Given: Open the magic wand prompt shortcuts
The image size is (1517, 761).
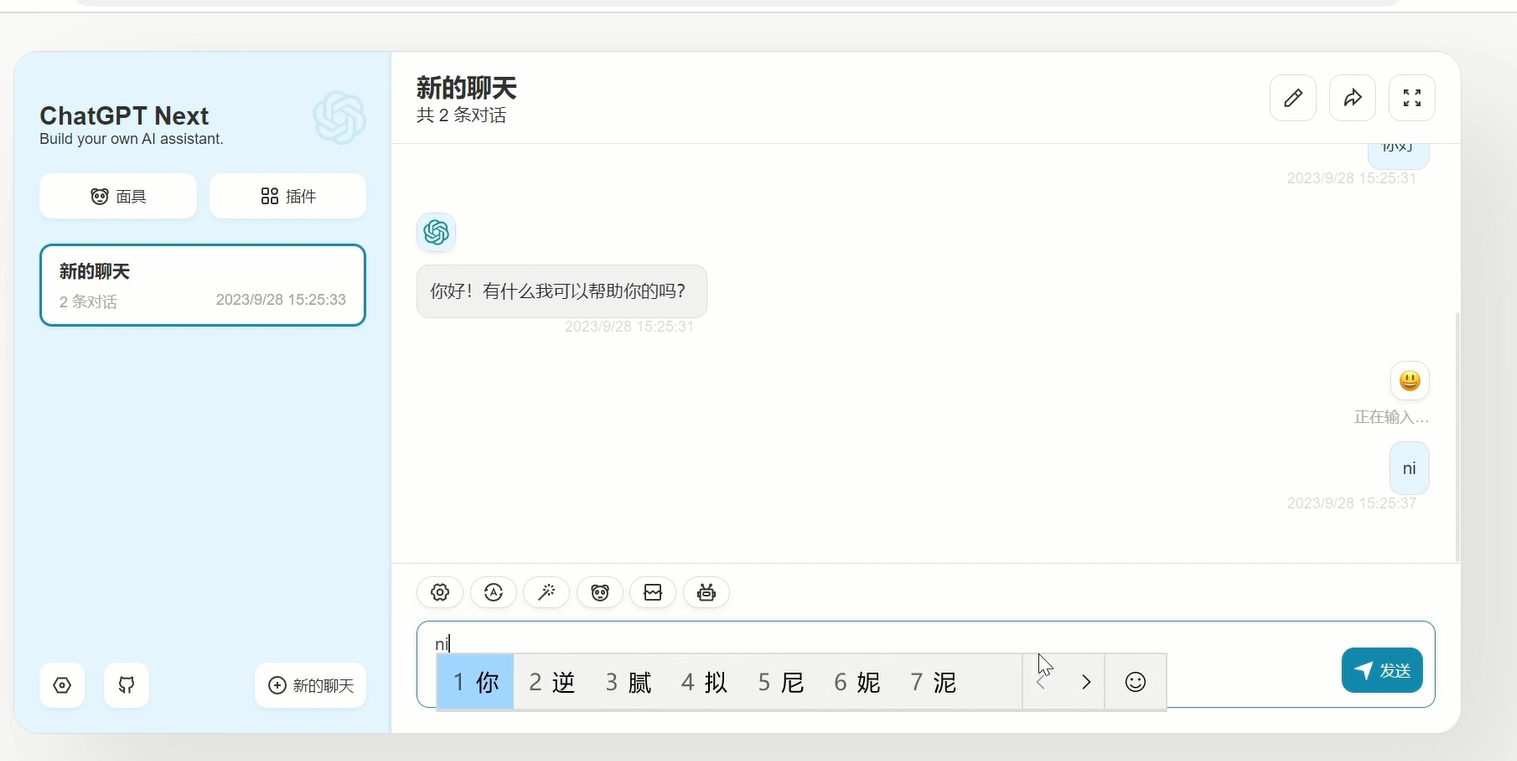Looking at the screenshot, I should click(x=546, y=592).
